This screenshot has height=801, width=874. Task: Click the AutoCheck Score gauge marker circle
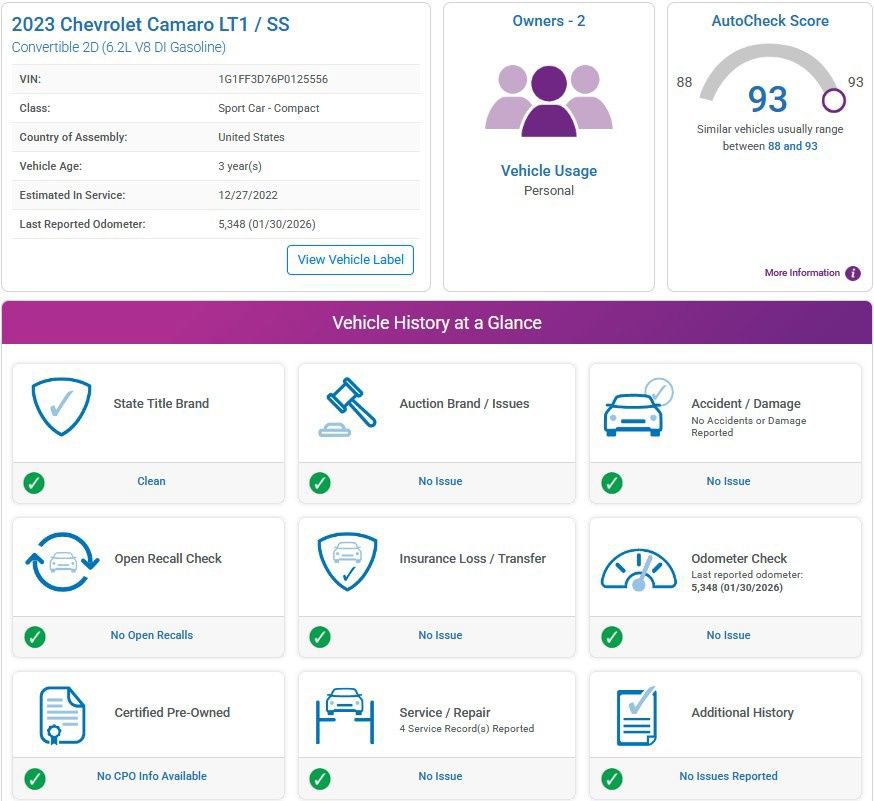[833, 100]
